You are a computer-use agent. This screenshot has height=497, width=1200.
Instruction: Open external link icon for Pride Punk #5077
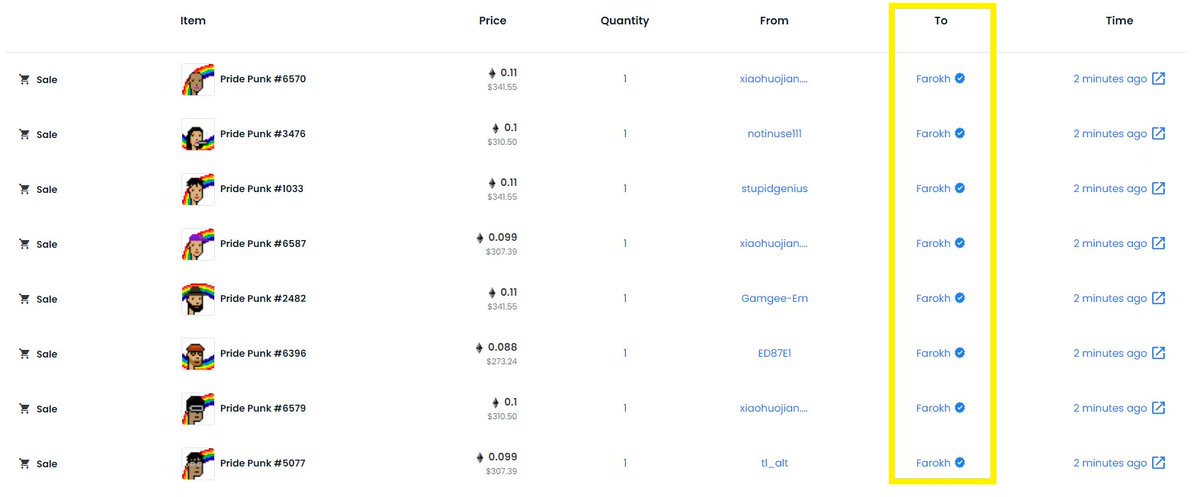pyautogui.click(x=1159, y=464)
